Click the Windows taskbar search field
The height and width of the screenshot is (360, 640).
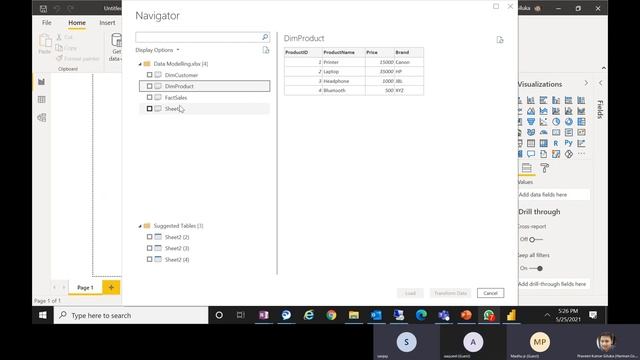(x=131, y=316)
